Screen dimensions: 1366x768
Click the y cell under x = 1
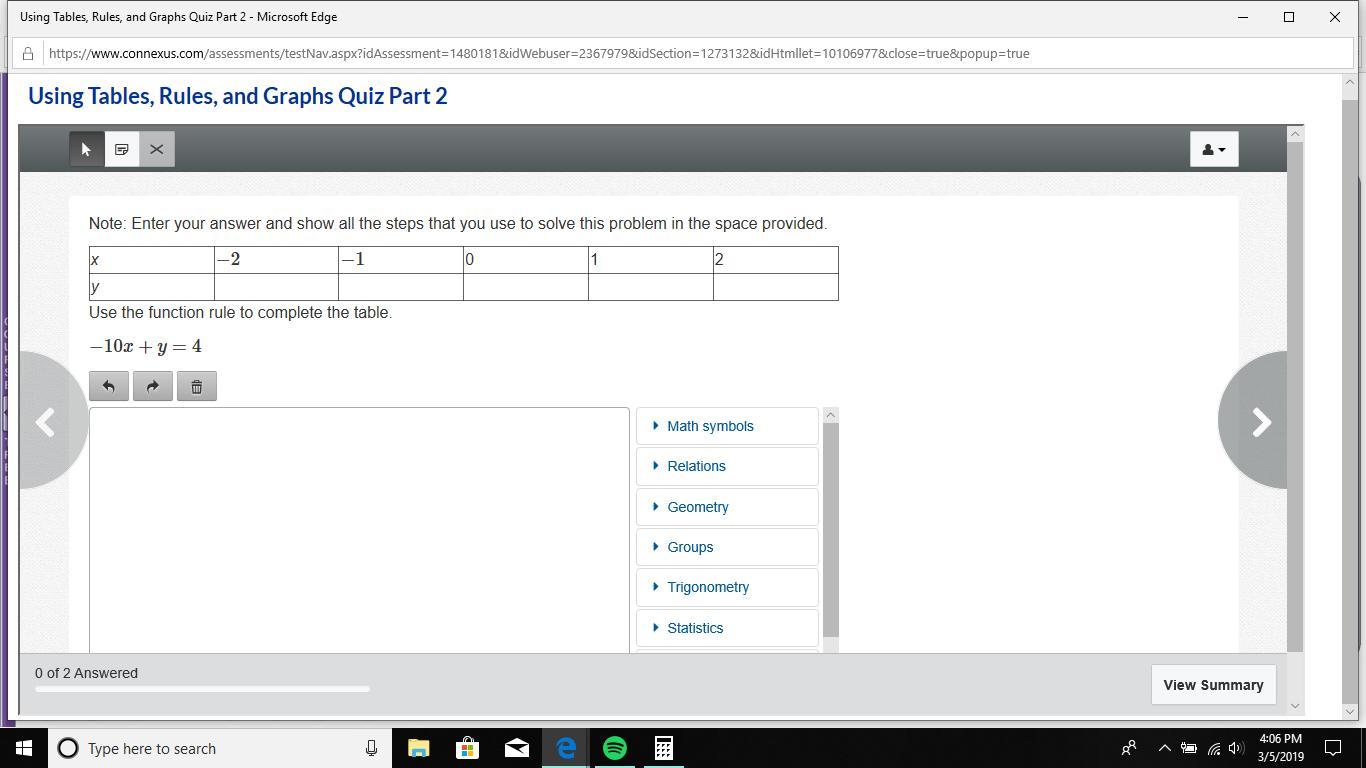651,287
